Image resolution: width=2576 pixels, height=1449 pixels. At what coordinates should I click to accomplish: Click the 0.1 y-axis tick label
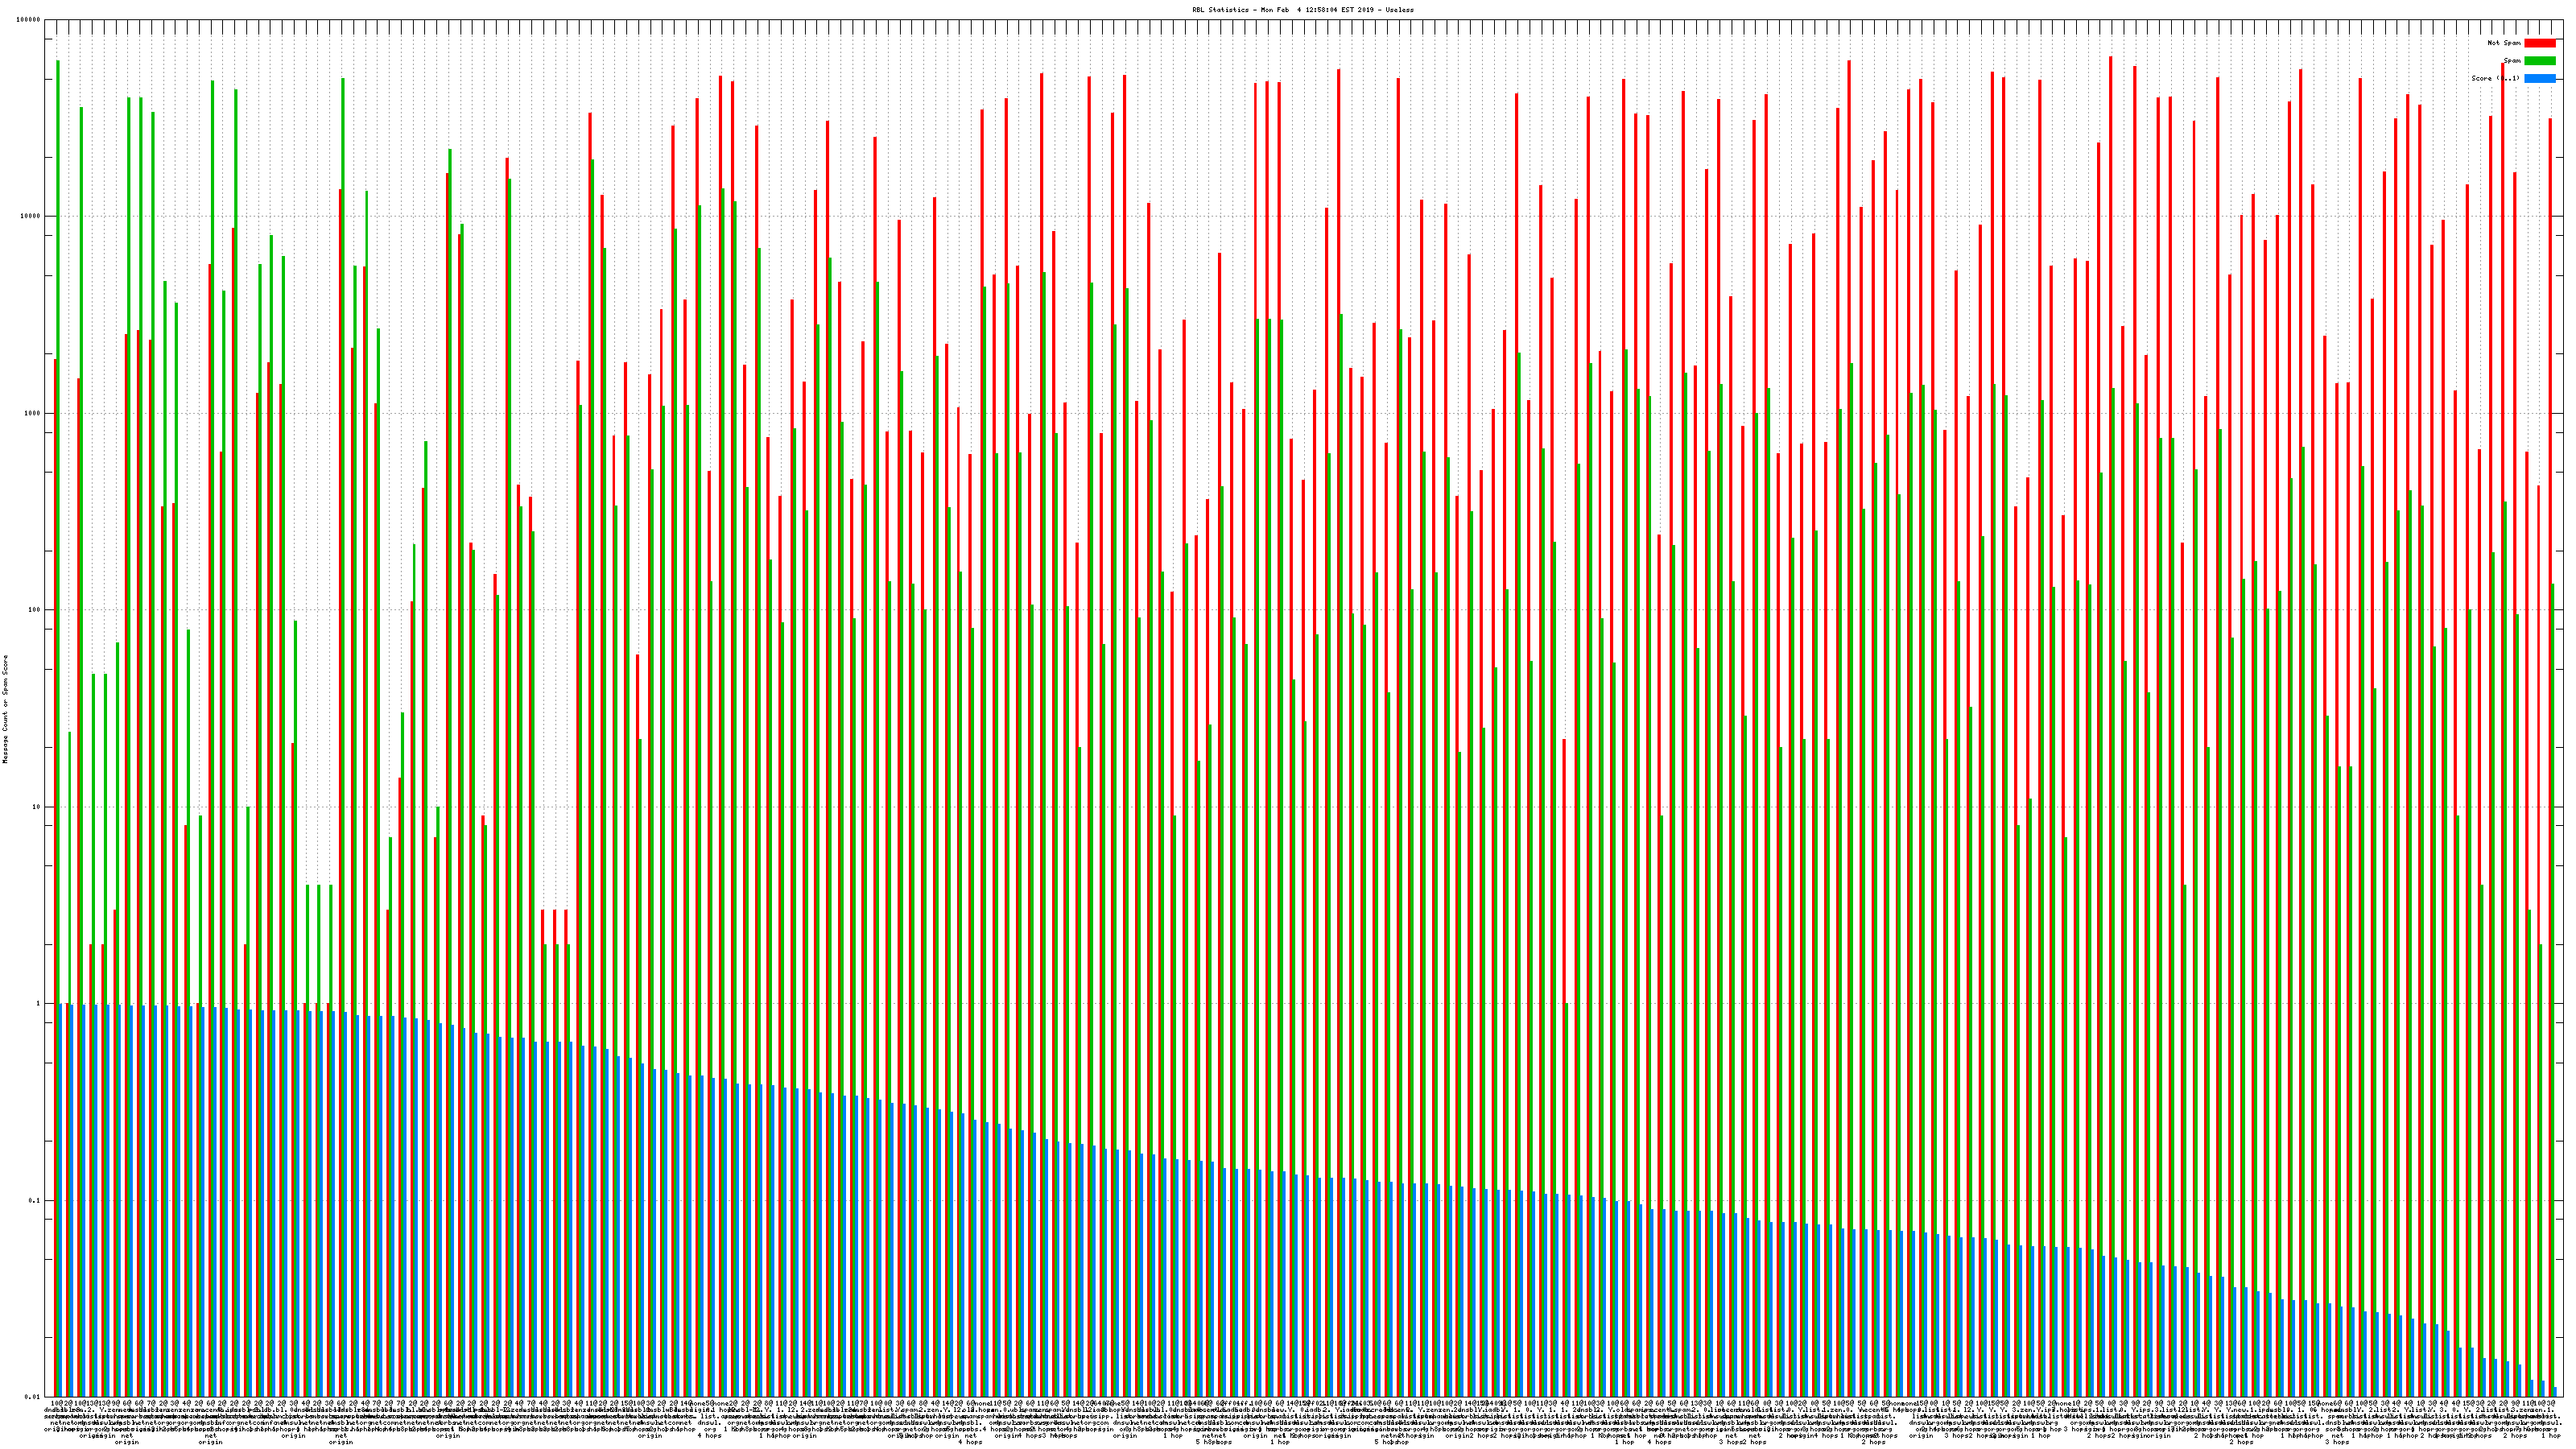(35, 1200)
